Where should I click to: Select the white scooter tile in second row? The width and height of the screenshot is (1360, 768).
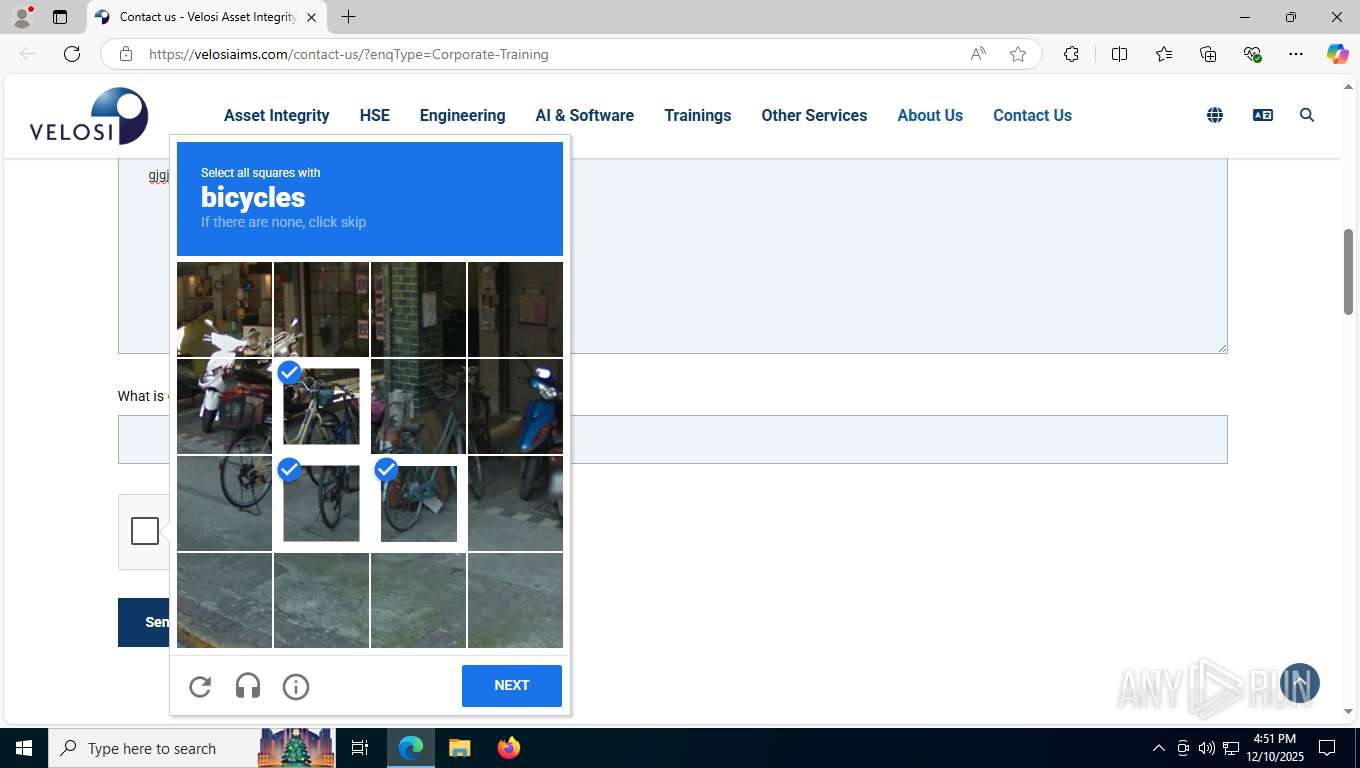pyautogui.click(x=224, y=406)
